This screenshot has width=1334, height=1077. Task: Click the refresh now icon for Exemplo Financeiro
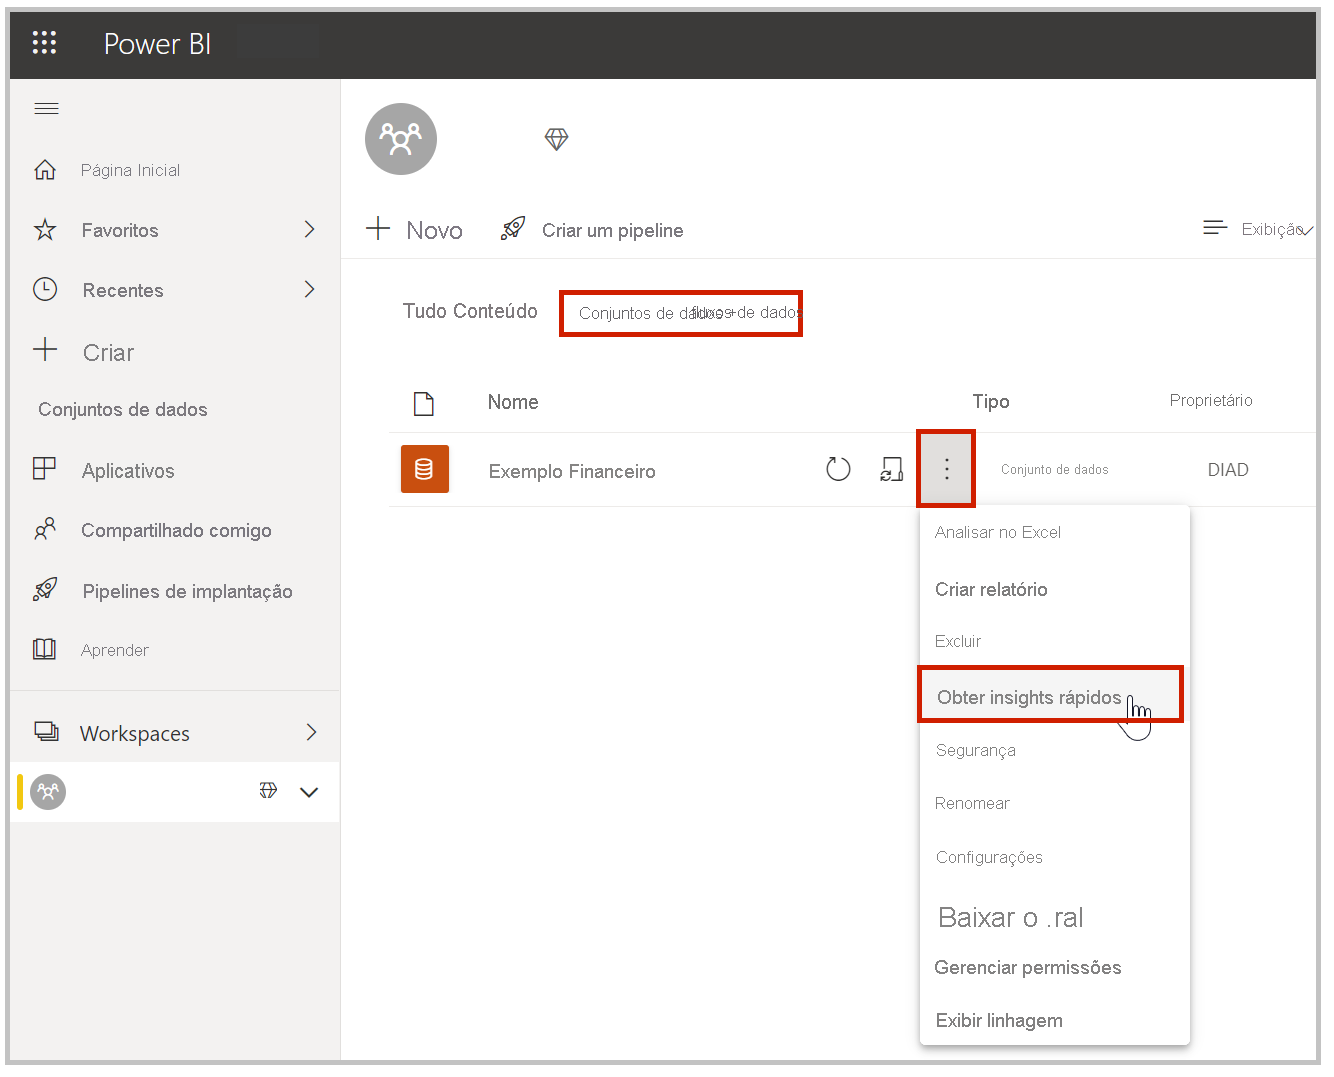pos(838,469)
